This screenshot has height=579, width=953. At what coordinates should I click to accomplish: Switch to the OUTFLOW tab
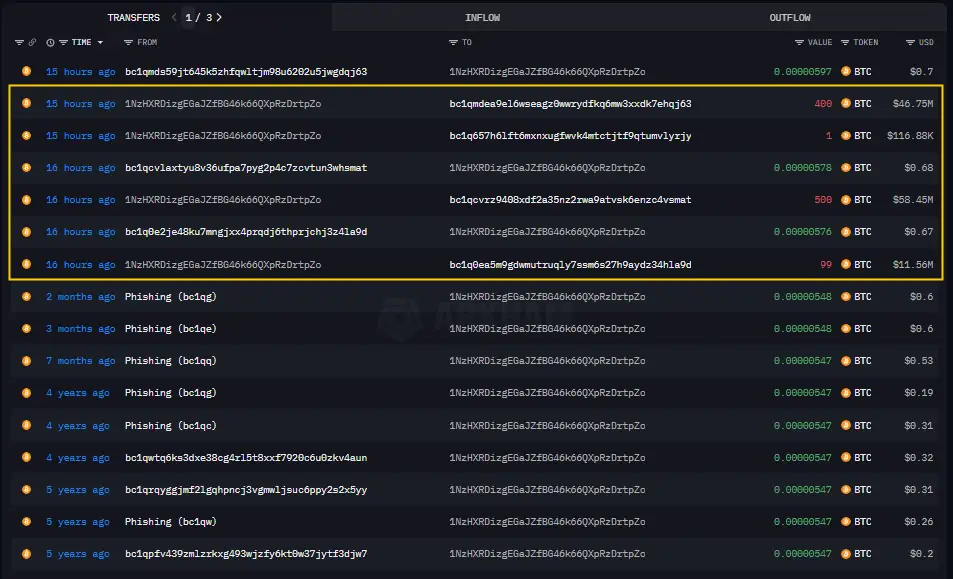tap(789, 17)
